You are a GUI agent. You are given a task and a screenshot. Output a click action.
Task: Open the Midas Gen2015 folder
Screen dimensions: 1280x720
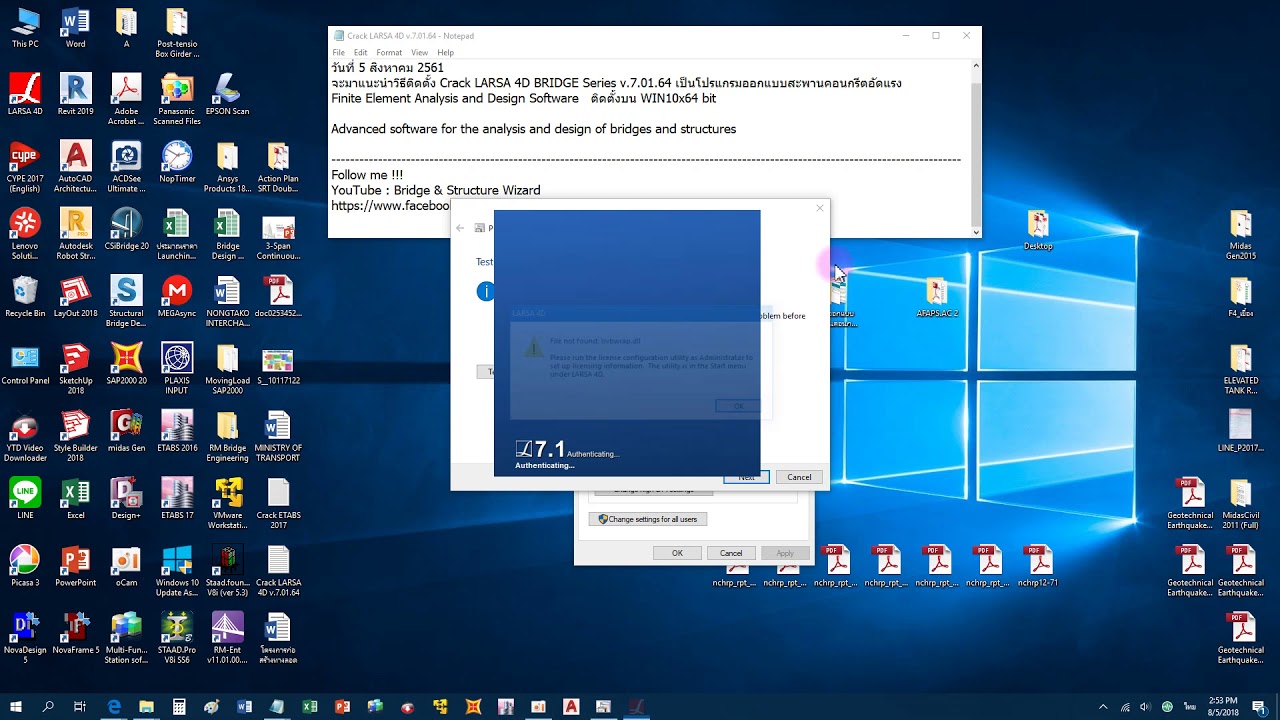pos(1240,234)
